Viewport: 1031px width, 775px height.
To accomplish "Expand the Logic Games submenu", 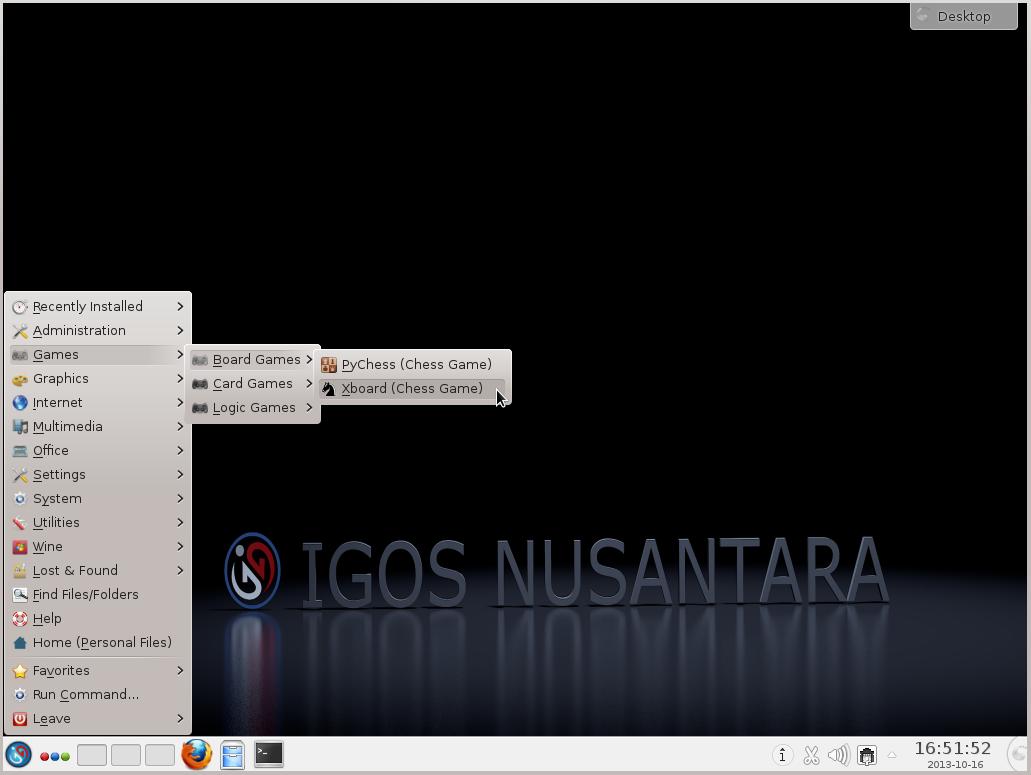I will pyautogui.click(x=253, y=408).
